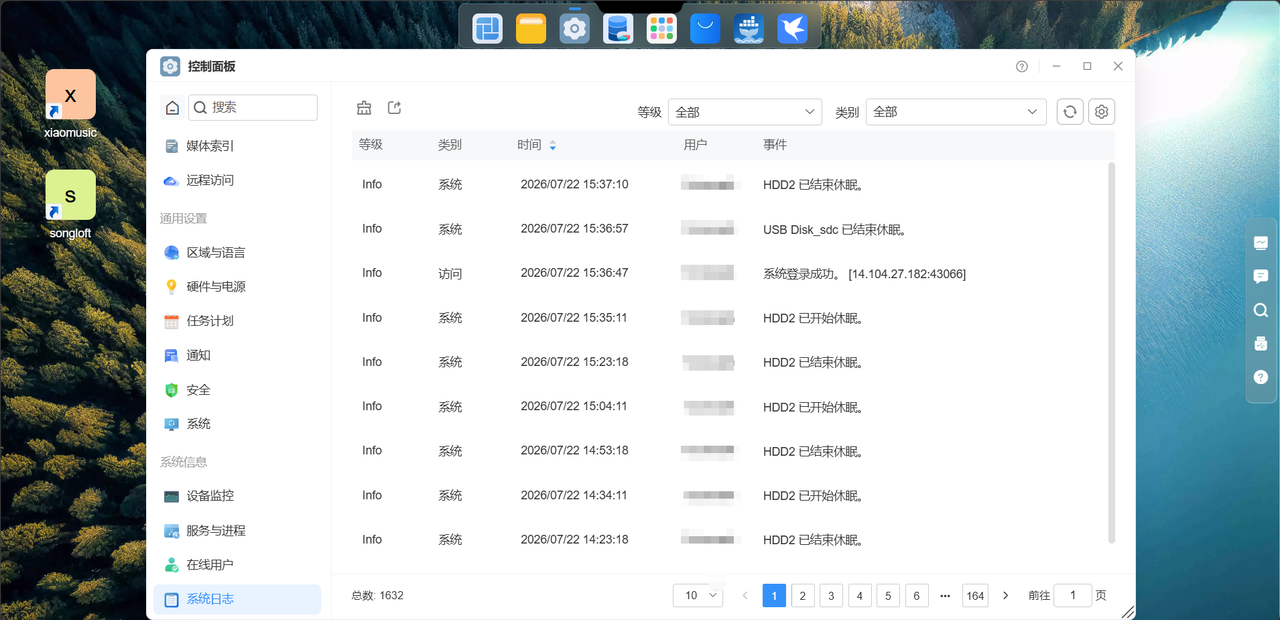Click the export logs icon
This screenshot has width=1280, height=620.
pos(394,108)
